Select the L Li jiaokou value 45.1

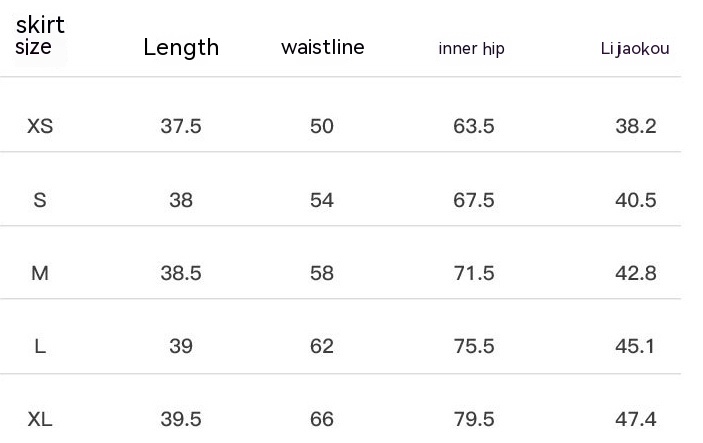(x=635, y=346)
